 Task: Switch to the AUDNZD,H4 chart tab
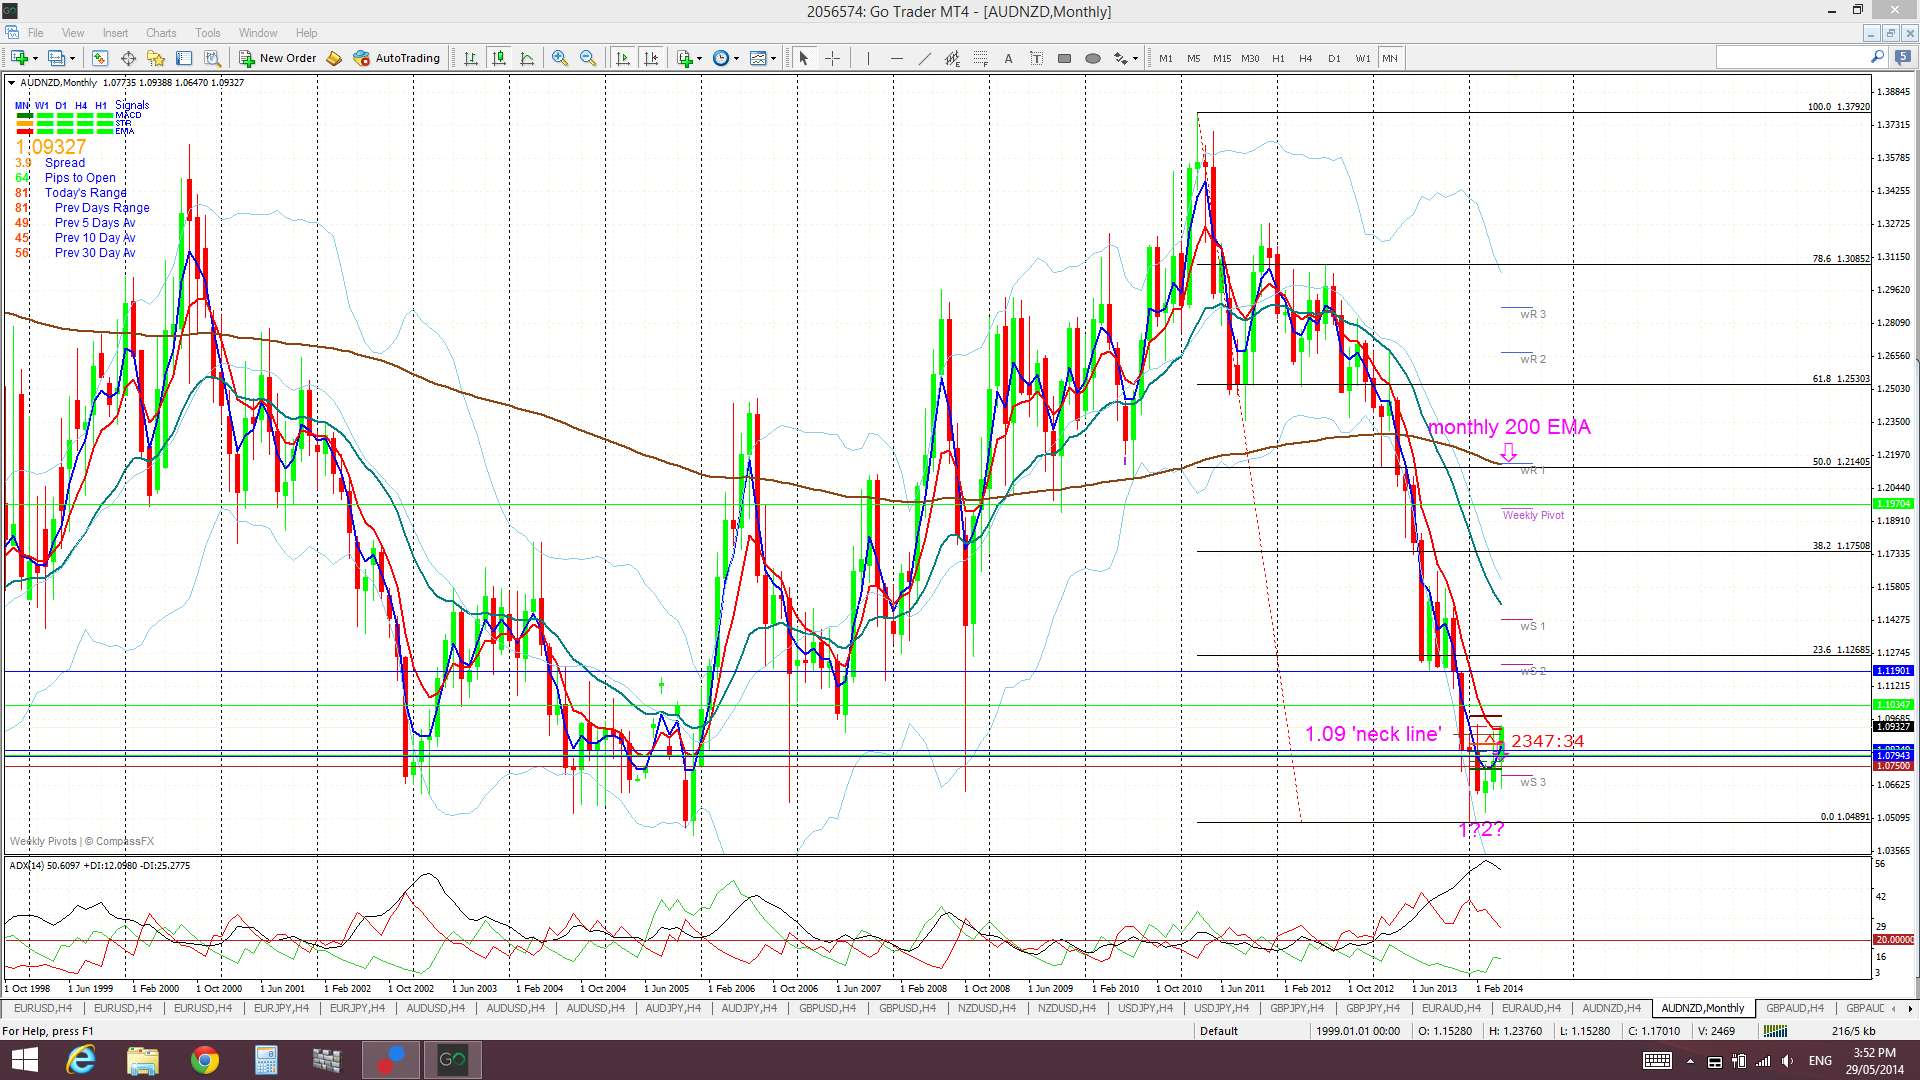pyautogui.click(x=1611, y=1008)
